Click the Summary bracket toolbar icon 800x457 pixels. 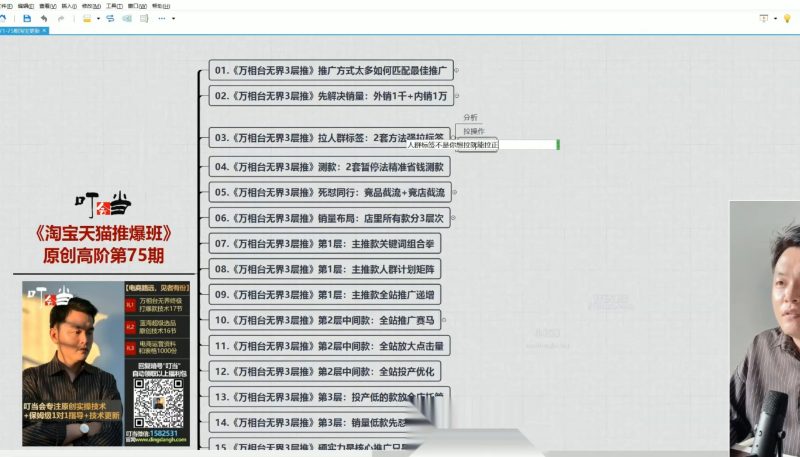pos(144,18)
